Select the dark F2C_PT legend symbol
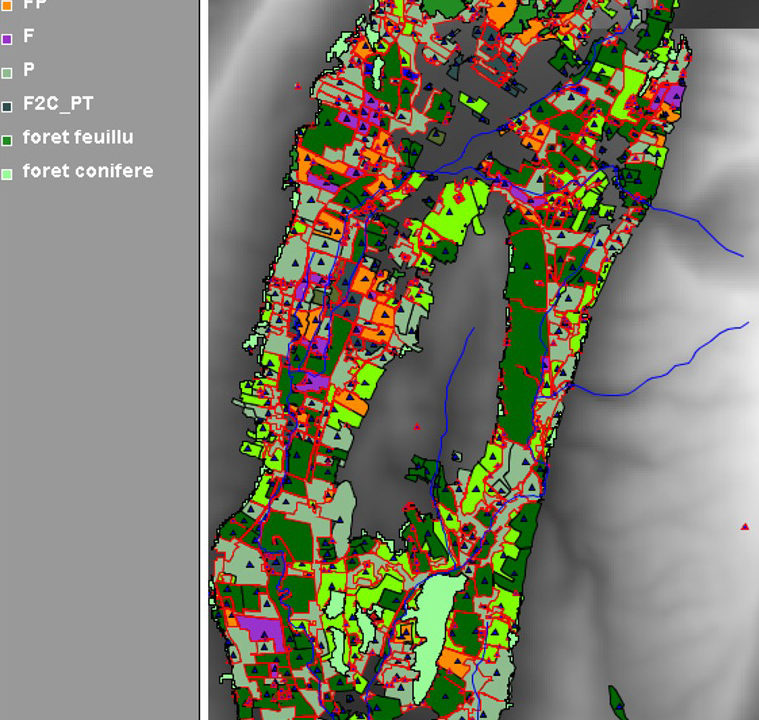This screenshot has width=759, height=720. coord(7,106)
